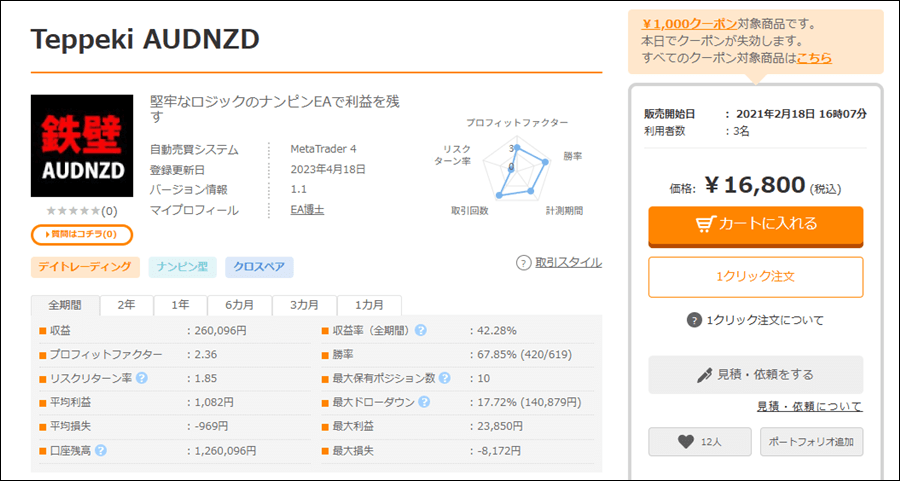Open the ¥1,000クーポン link
The height and width of the screenshot is (481, 900).
pyautogui.click(x=689, y=24)
